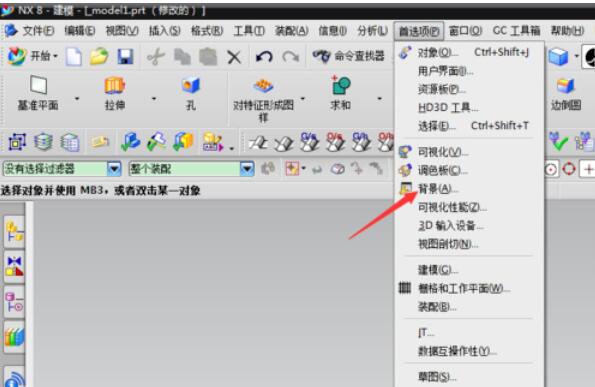This screenshot has width=595, height=387.
Task: Click the green checkmark finish icon
Action: point(559,142)
